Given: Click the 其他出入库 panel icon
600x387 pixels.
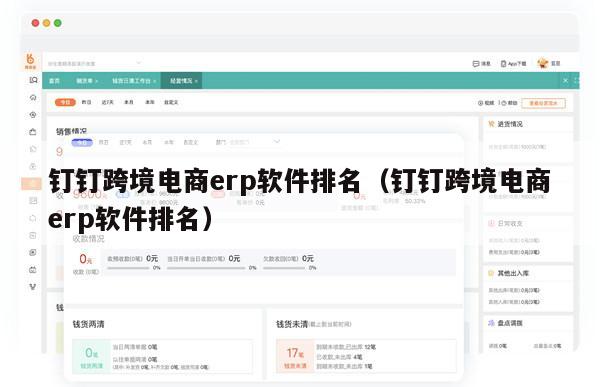Looking at the screenshot, I should click(491, 273).
